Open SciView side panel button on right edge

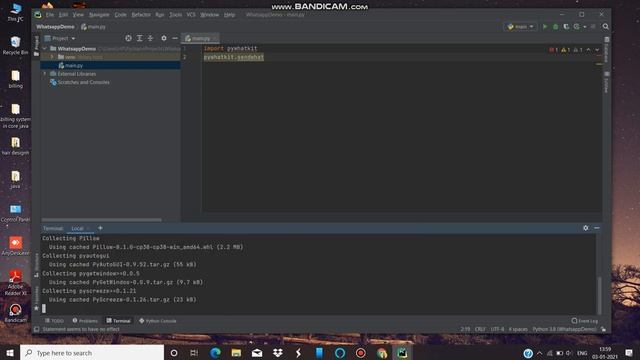point(607,82)
